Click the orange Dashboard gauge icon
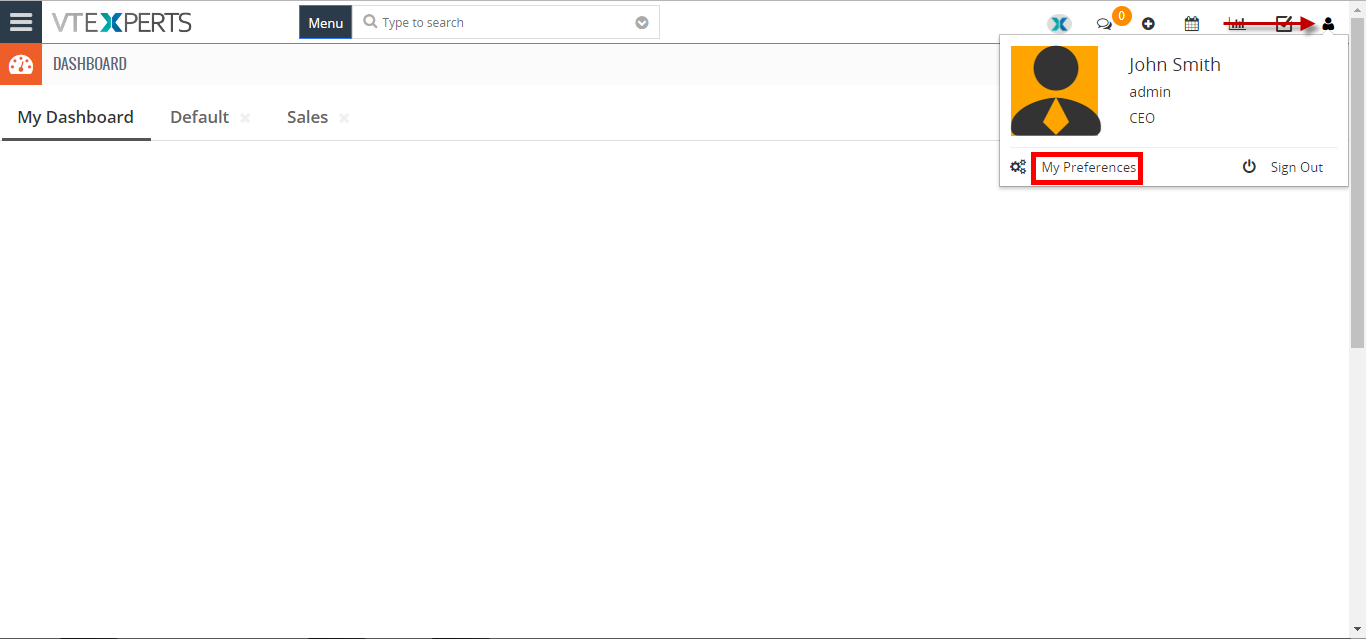The height and width of the screenshot is (639, 1366). pos(21,64)
